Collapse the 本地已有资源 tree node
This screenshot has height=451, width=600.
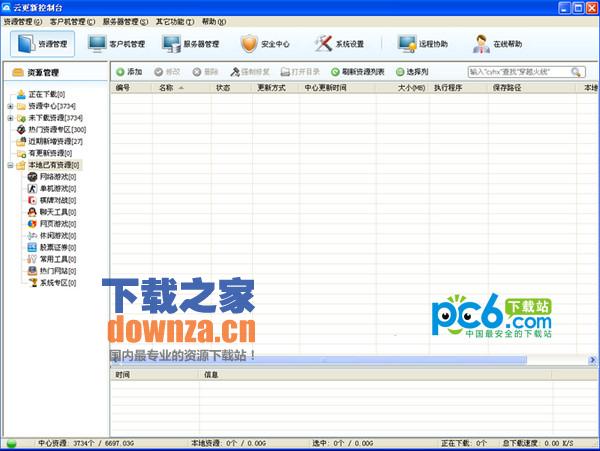pyautogui.click(x=9, y=165)
